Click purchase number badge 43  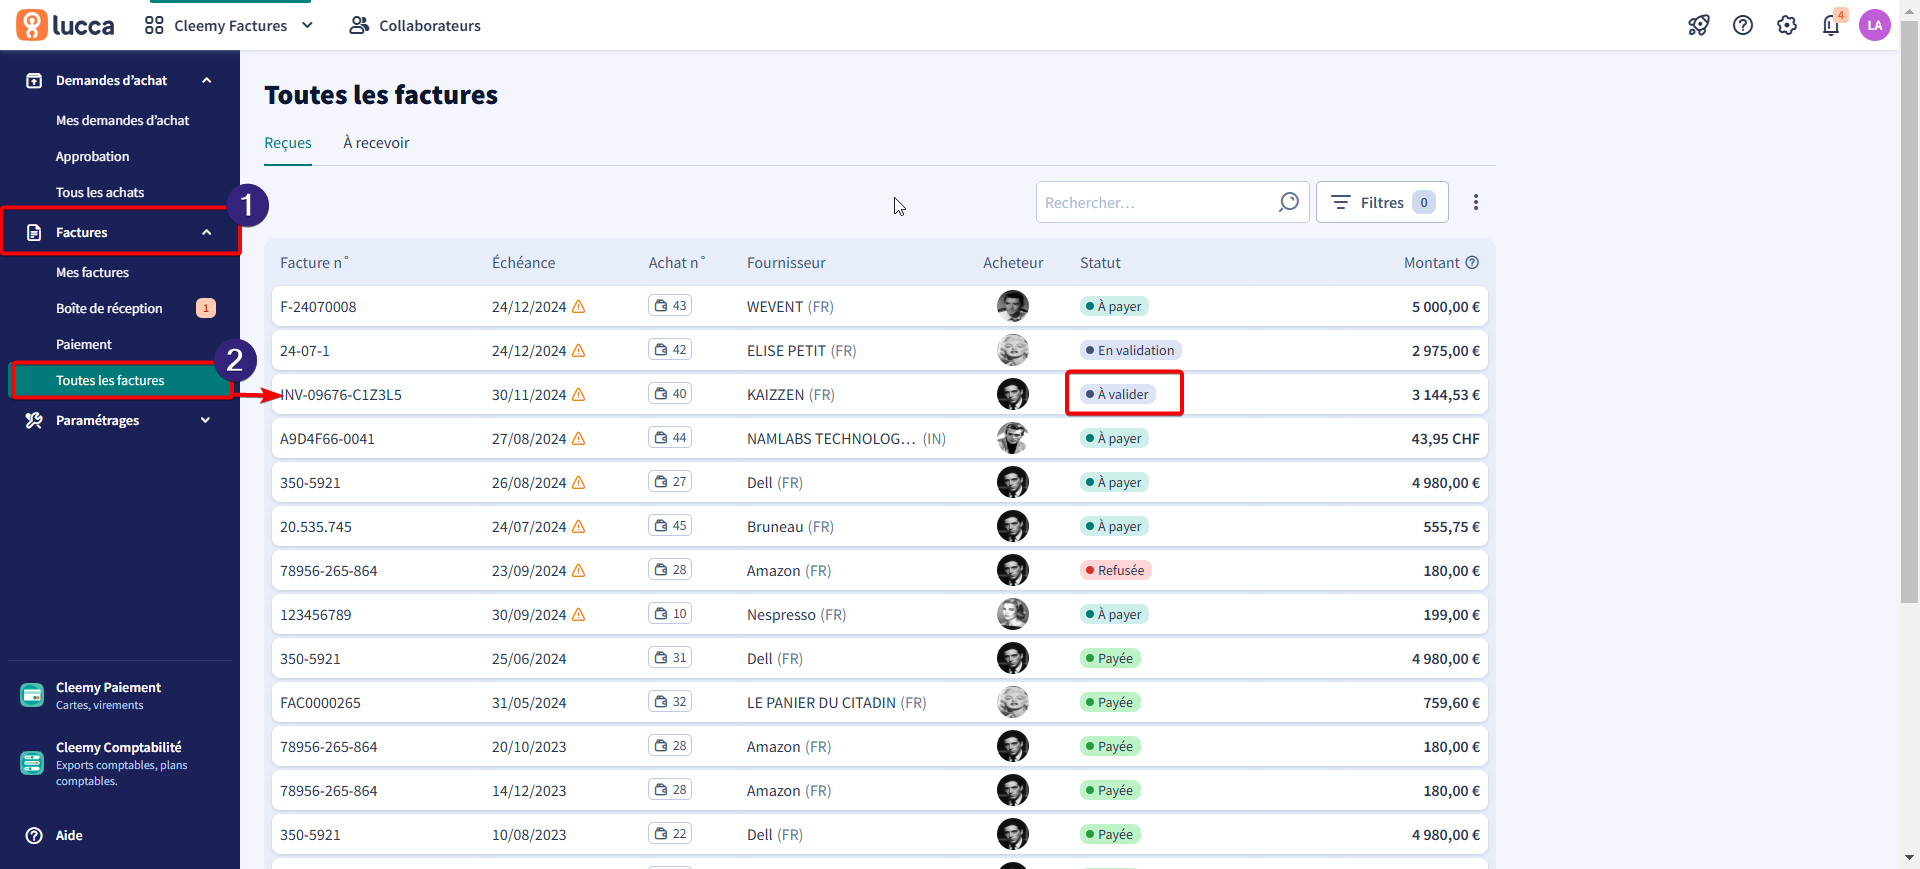pos(670,306)
